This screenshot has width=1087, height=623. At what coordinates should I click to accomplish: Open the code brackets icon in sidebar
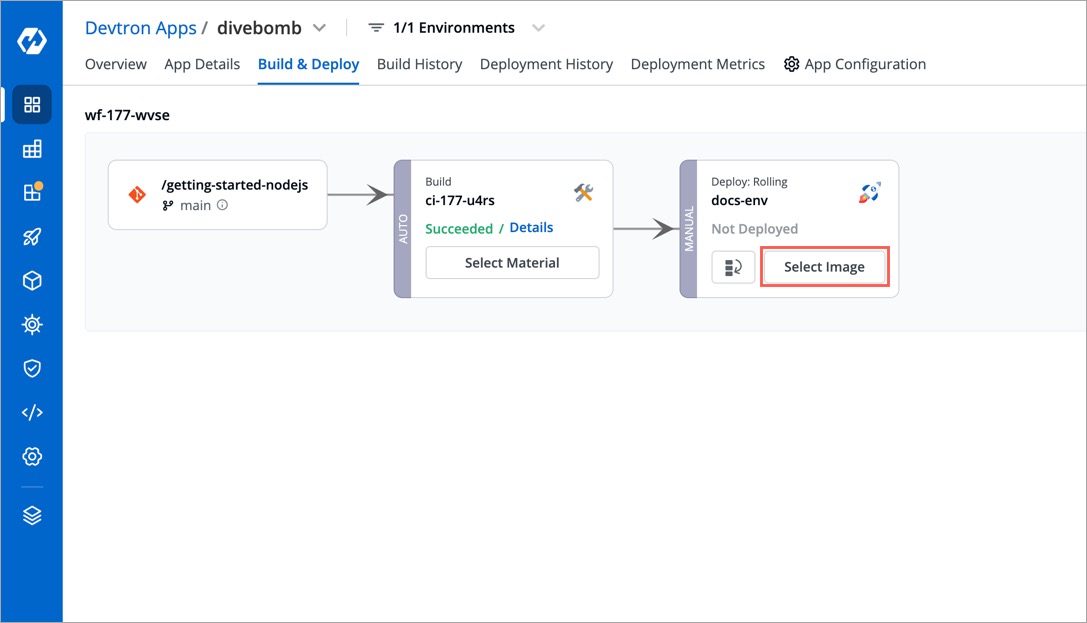[x=32, y=413]
